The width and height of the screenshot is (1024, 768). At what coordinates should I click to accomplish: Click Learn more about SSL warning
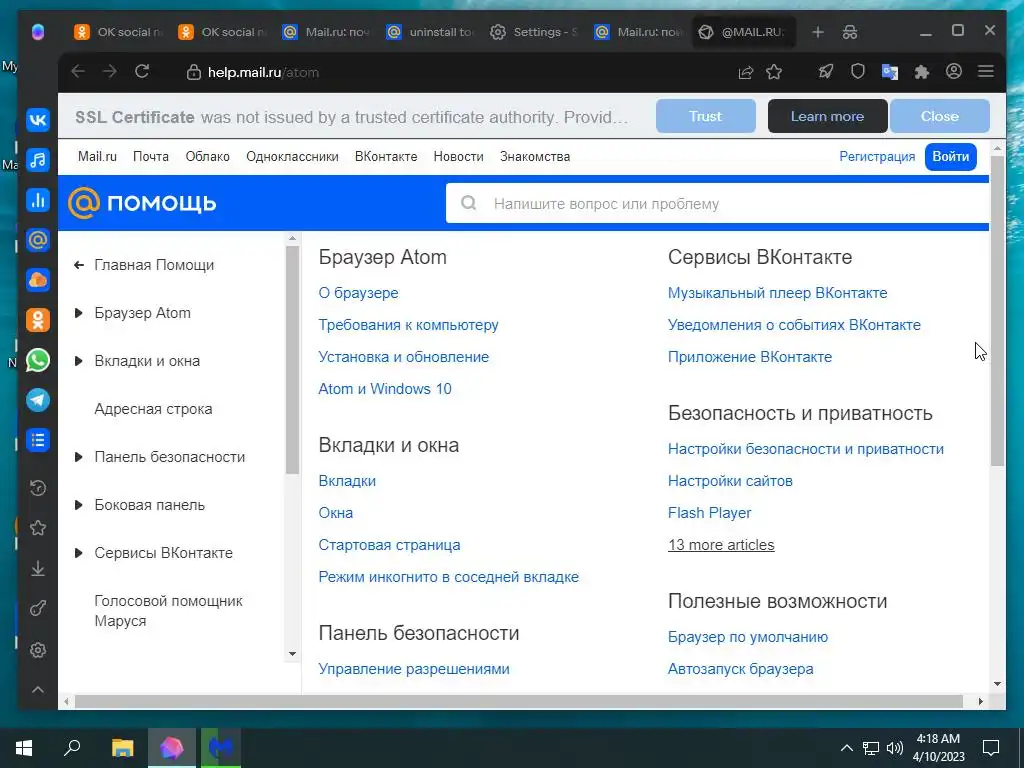[x=827, y=116]
